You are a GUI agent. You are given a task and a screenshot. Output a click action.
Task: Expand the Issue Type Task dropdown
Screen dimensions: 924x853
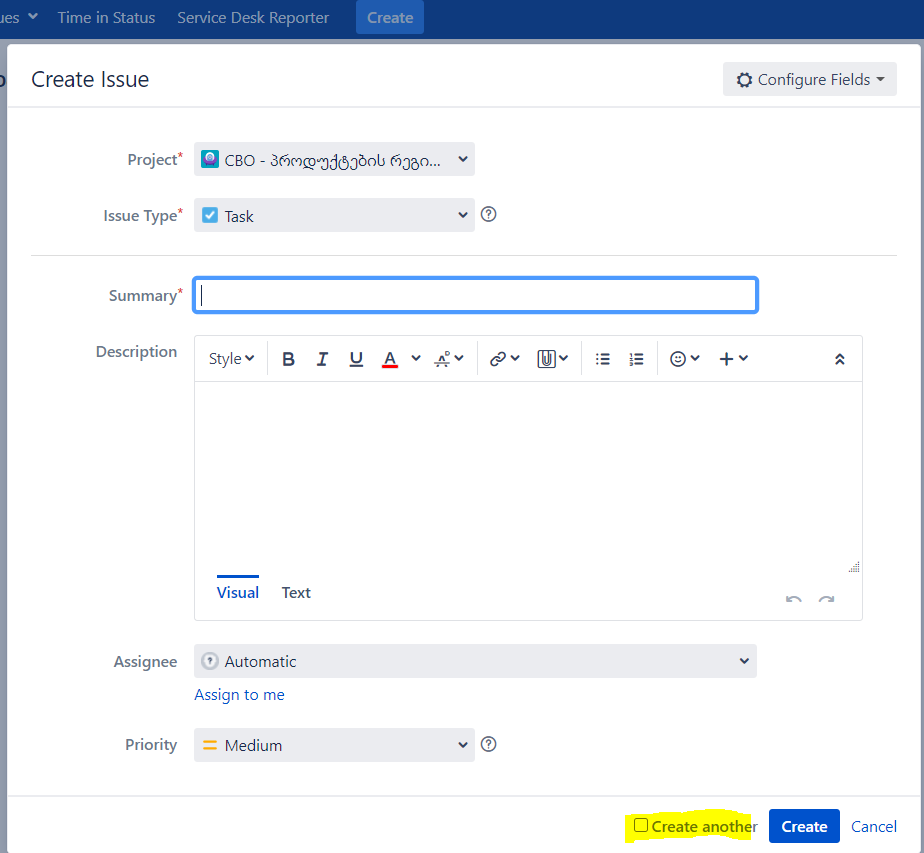(x=334, y=215)
